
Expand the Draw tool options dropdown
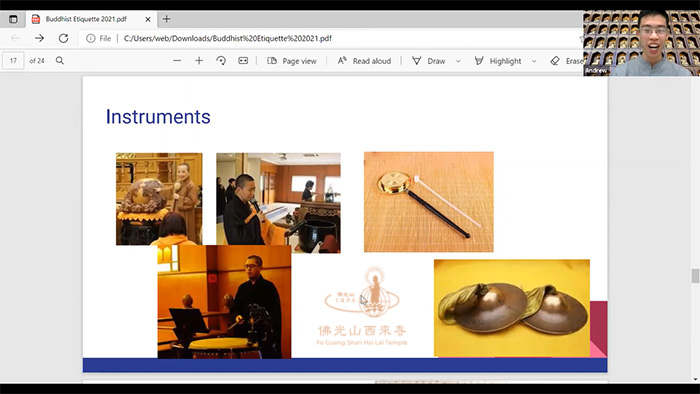458,61
